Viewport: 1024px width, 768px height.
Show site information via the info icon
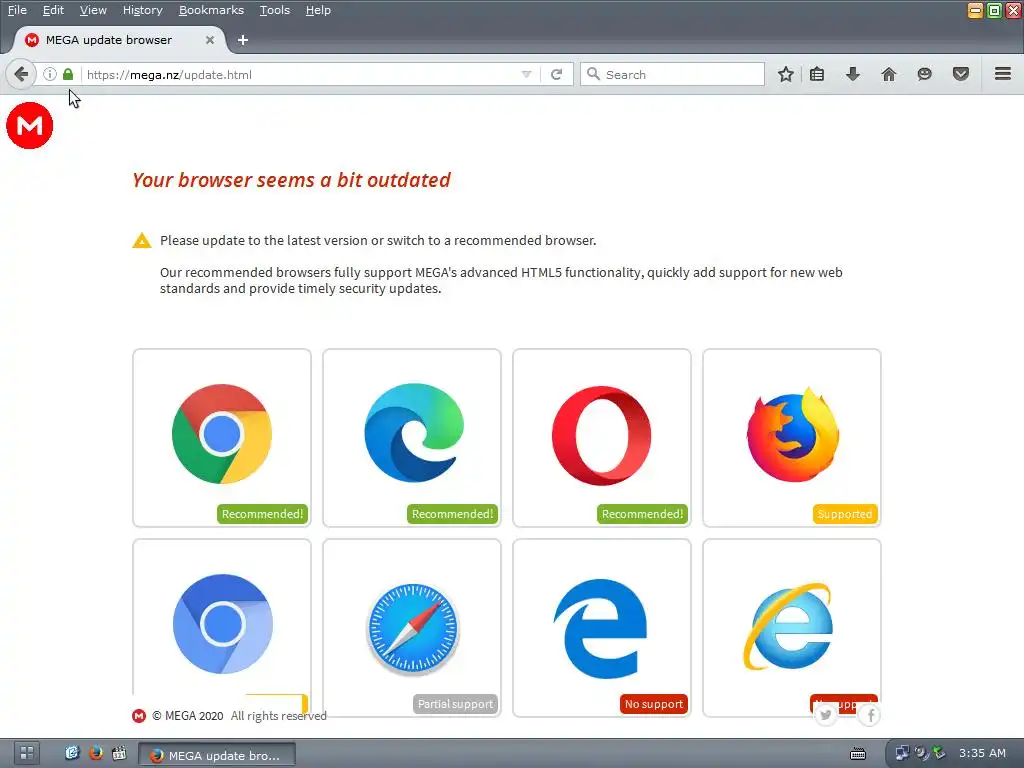click(50, 74)
